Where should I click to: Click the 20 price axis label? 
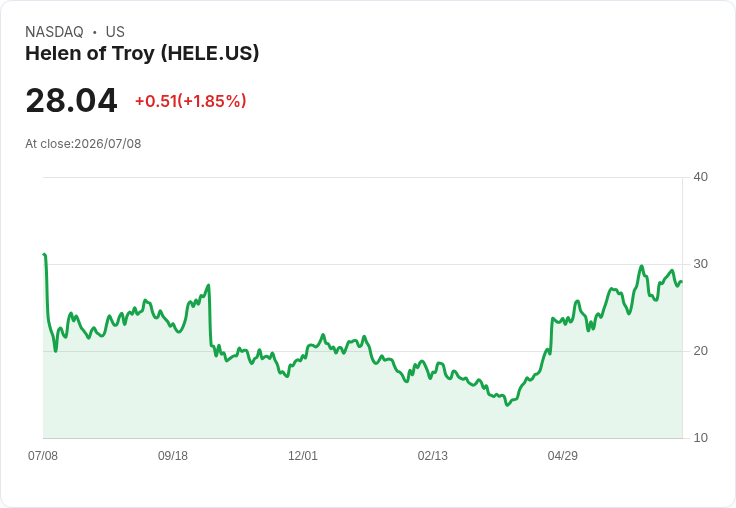point(700,351)
